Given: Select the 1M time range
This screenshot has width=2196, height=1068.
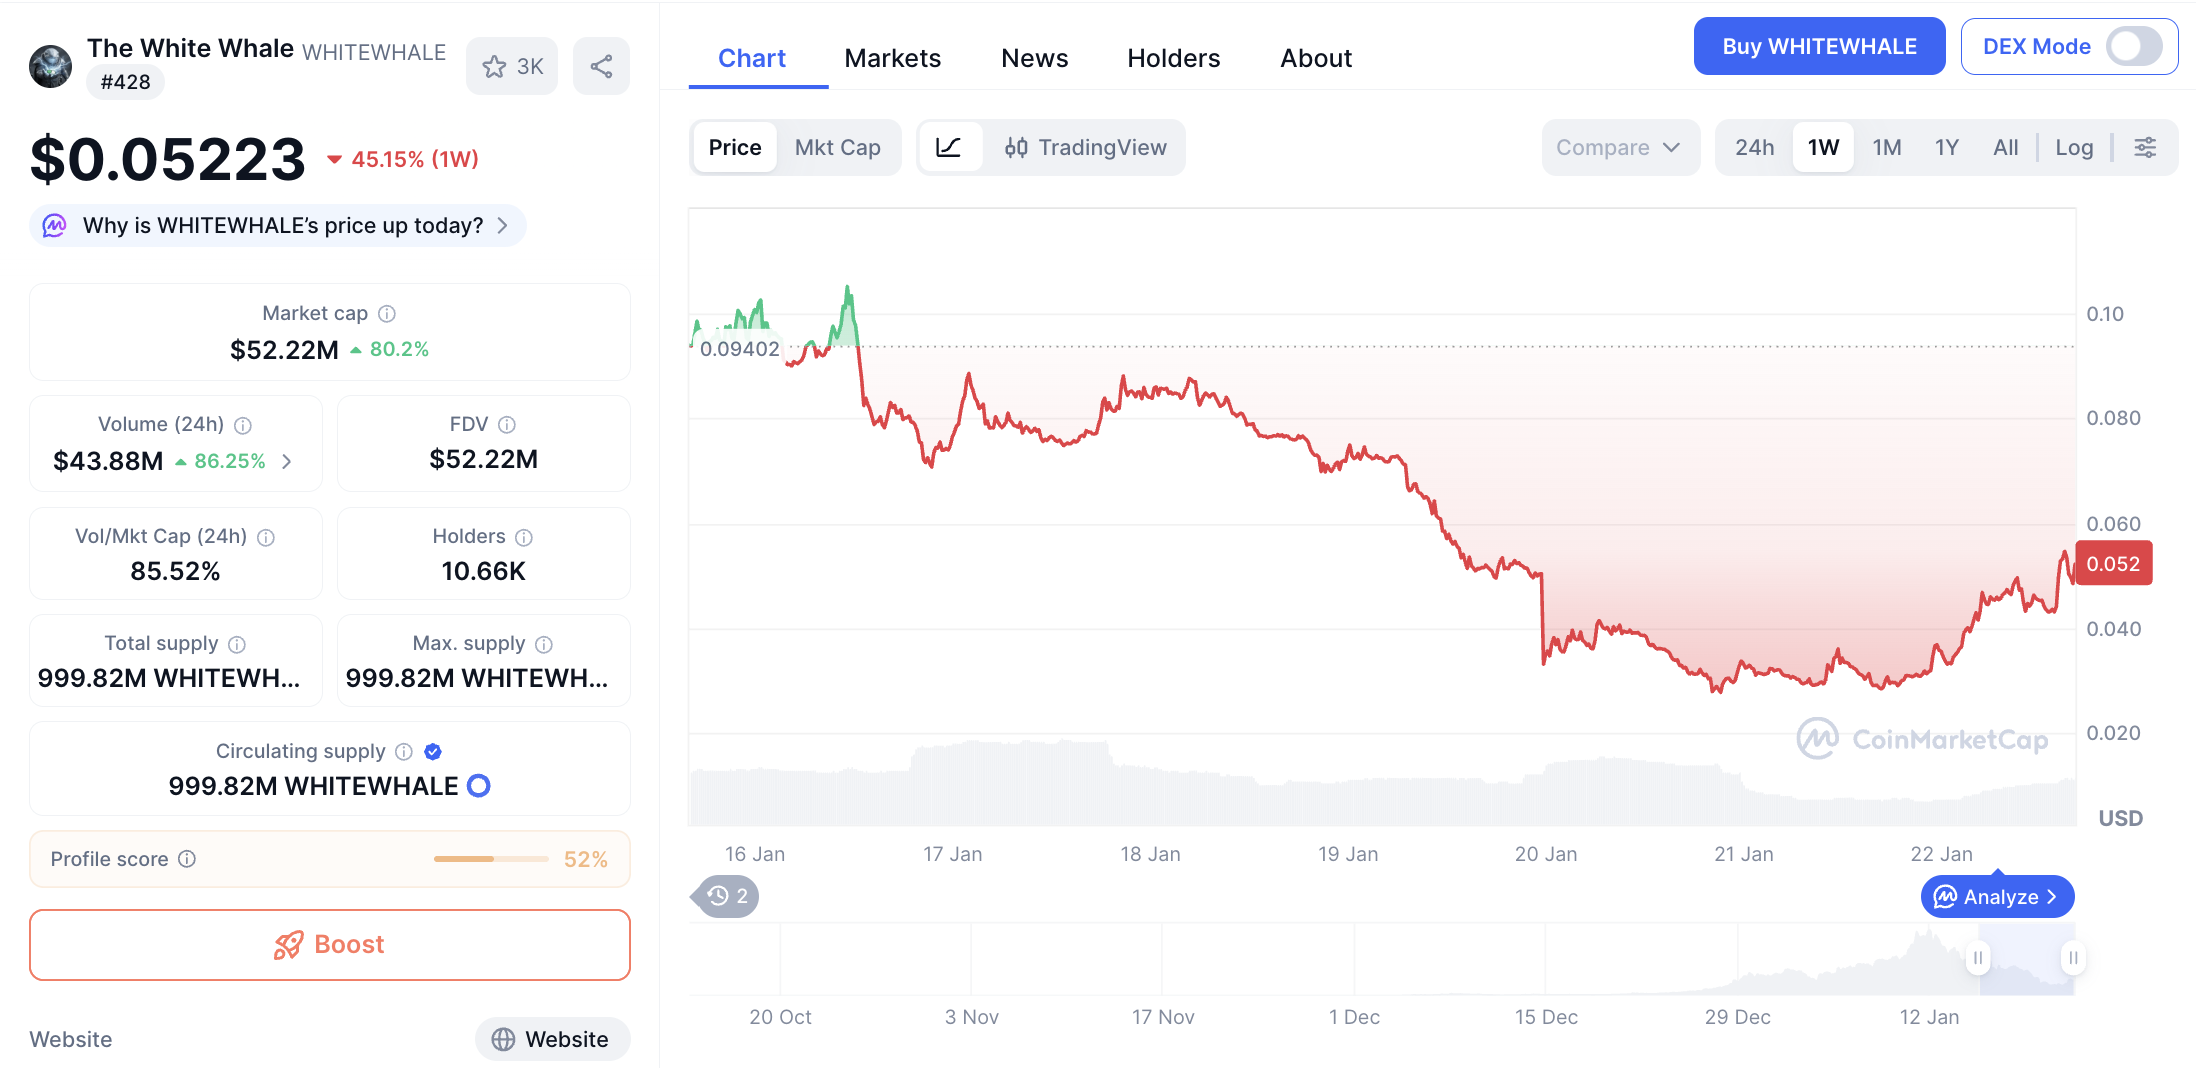Looking at the screenshot, I should (1886, 148).
